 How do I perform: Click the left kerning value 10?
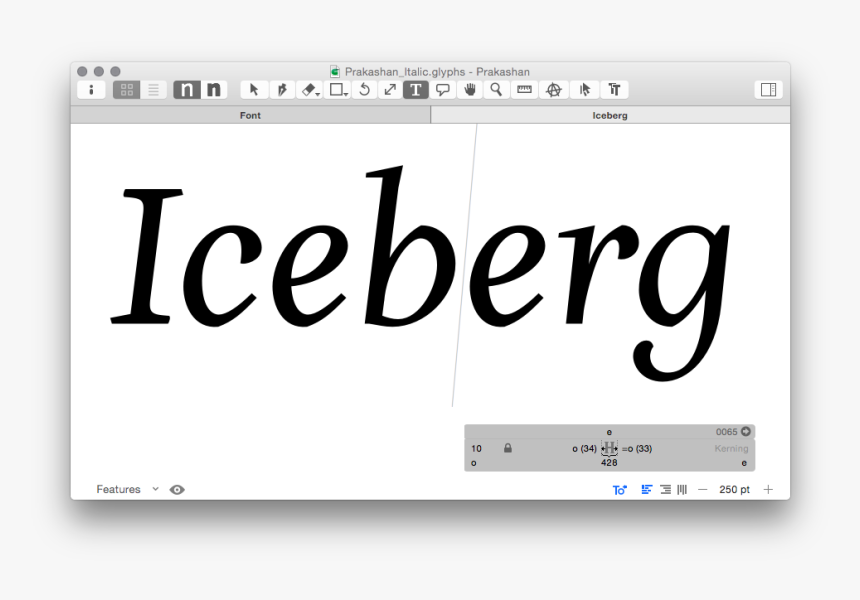tap(476, 449)
